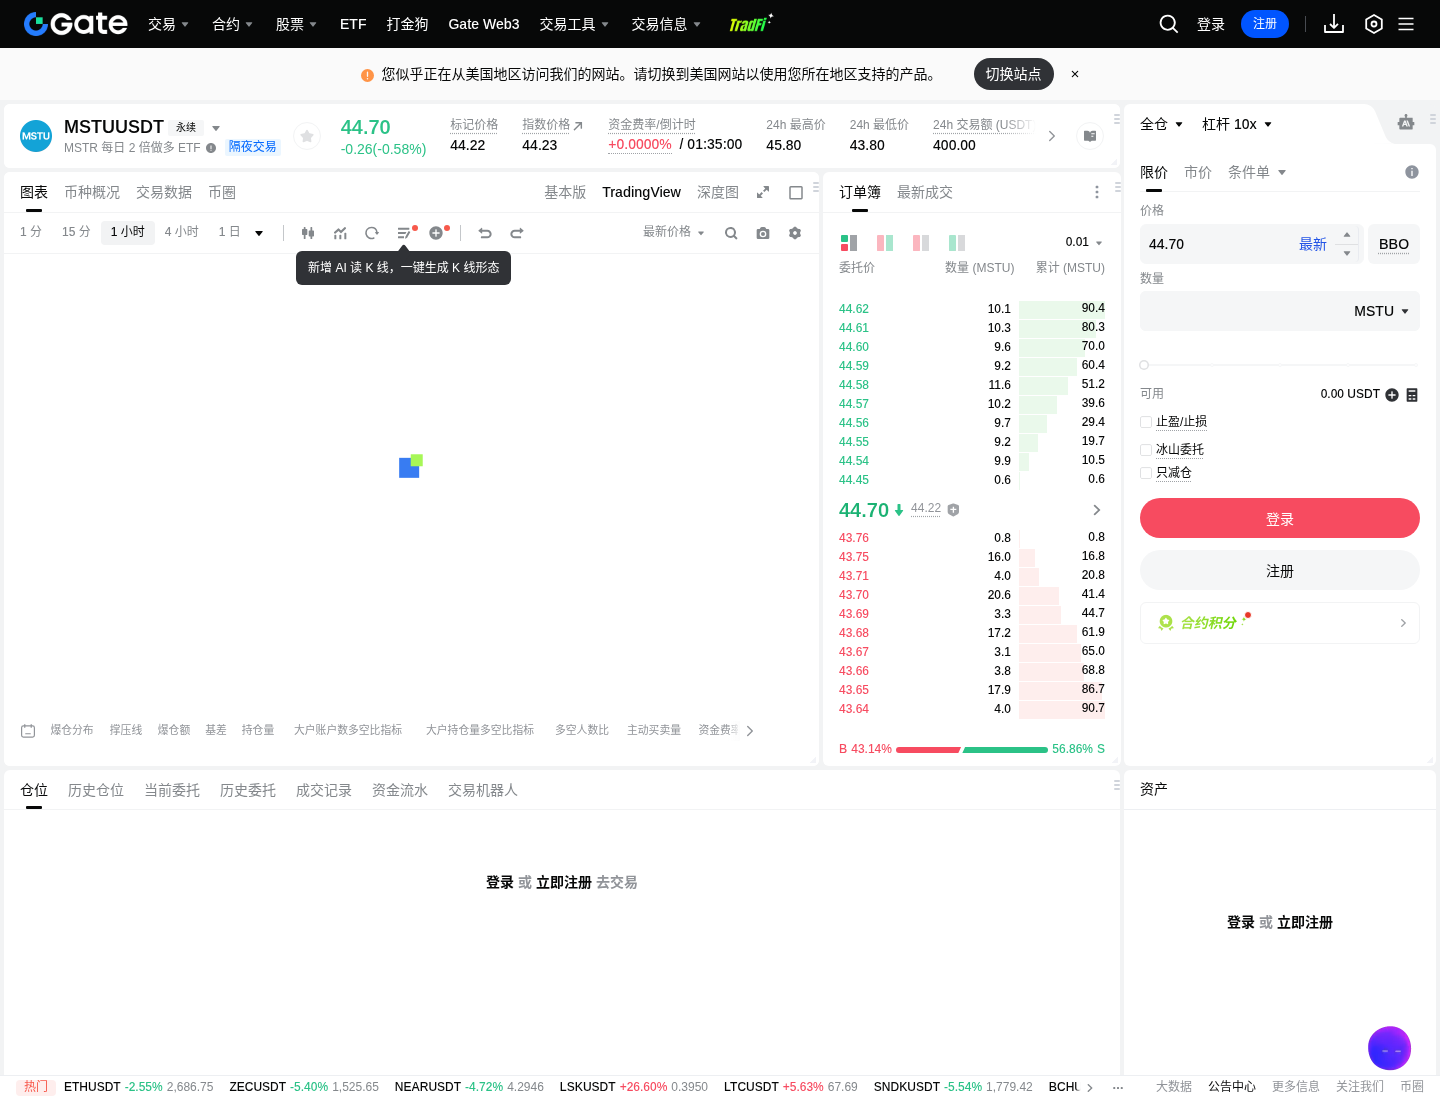This screenshot has width=1440, height=1100.
Task: Click the deposit plus icon beside 0.00 USDT
Action: [1392, 395]
